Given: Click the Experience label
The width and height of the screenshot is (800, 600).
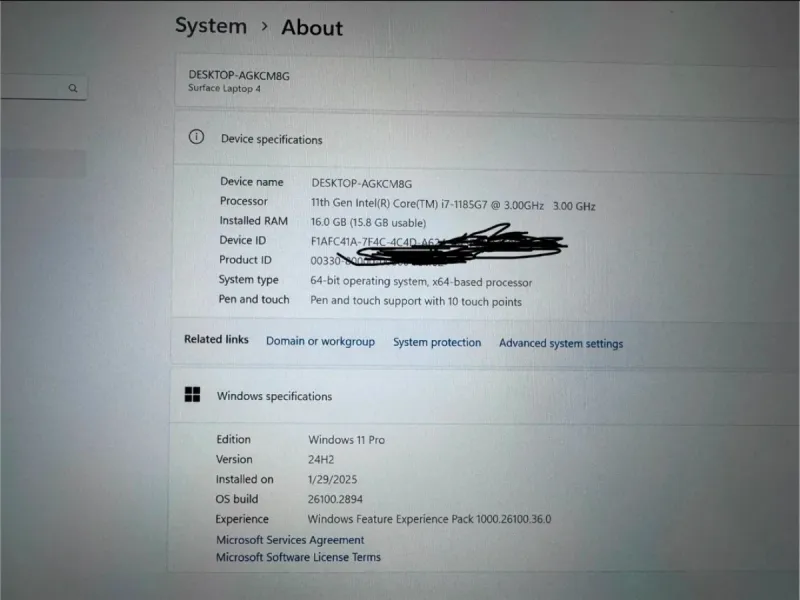Looking at the screenshot, I should pyautogui.click(x=242, y=519).
